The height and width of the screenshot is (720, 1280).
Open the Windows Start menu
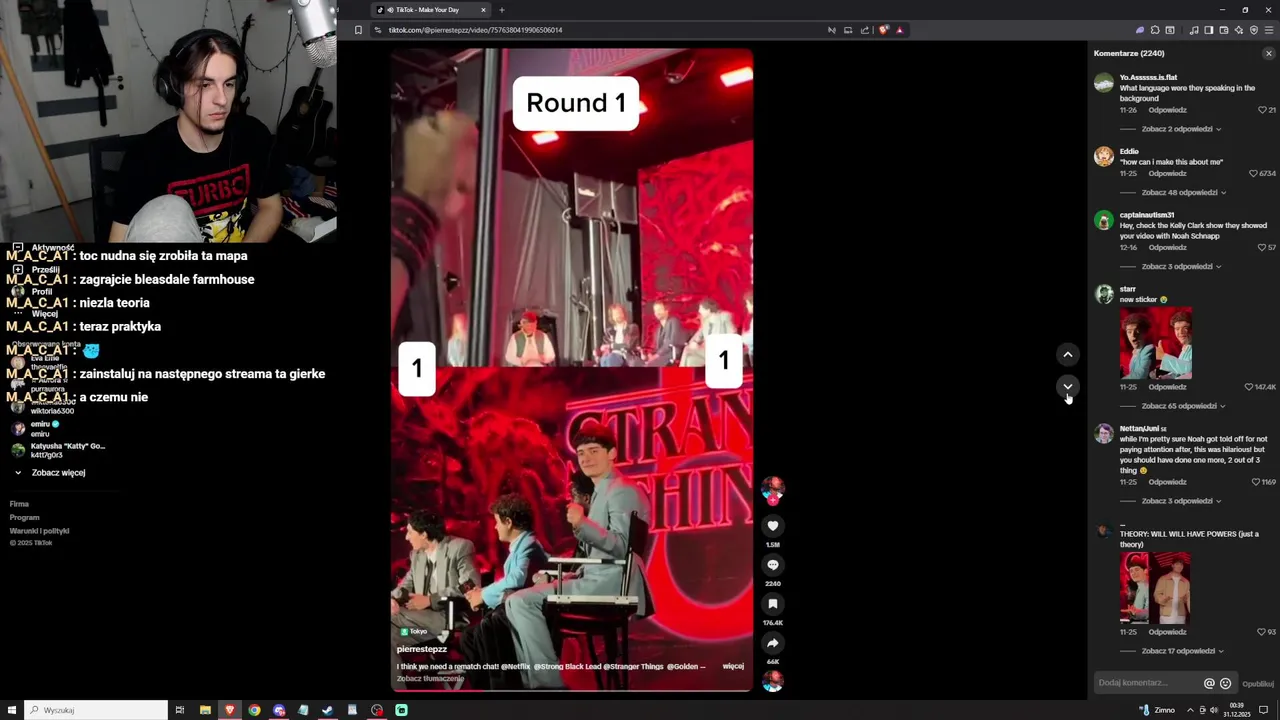click(12, 710)
